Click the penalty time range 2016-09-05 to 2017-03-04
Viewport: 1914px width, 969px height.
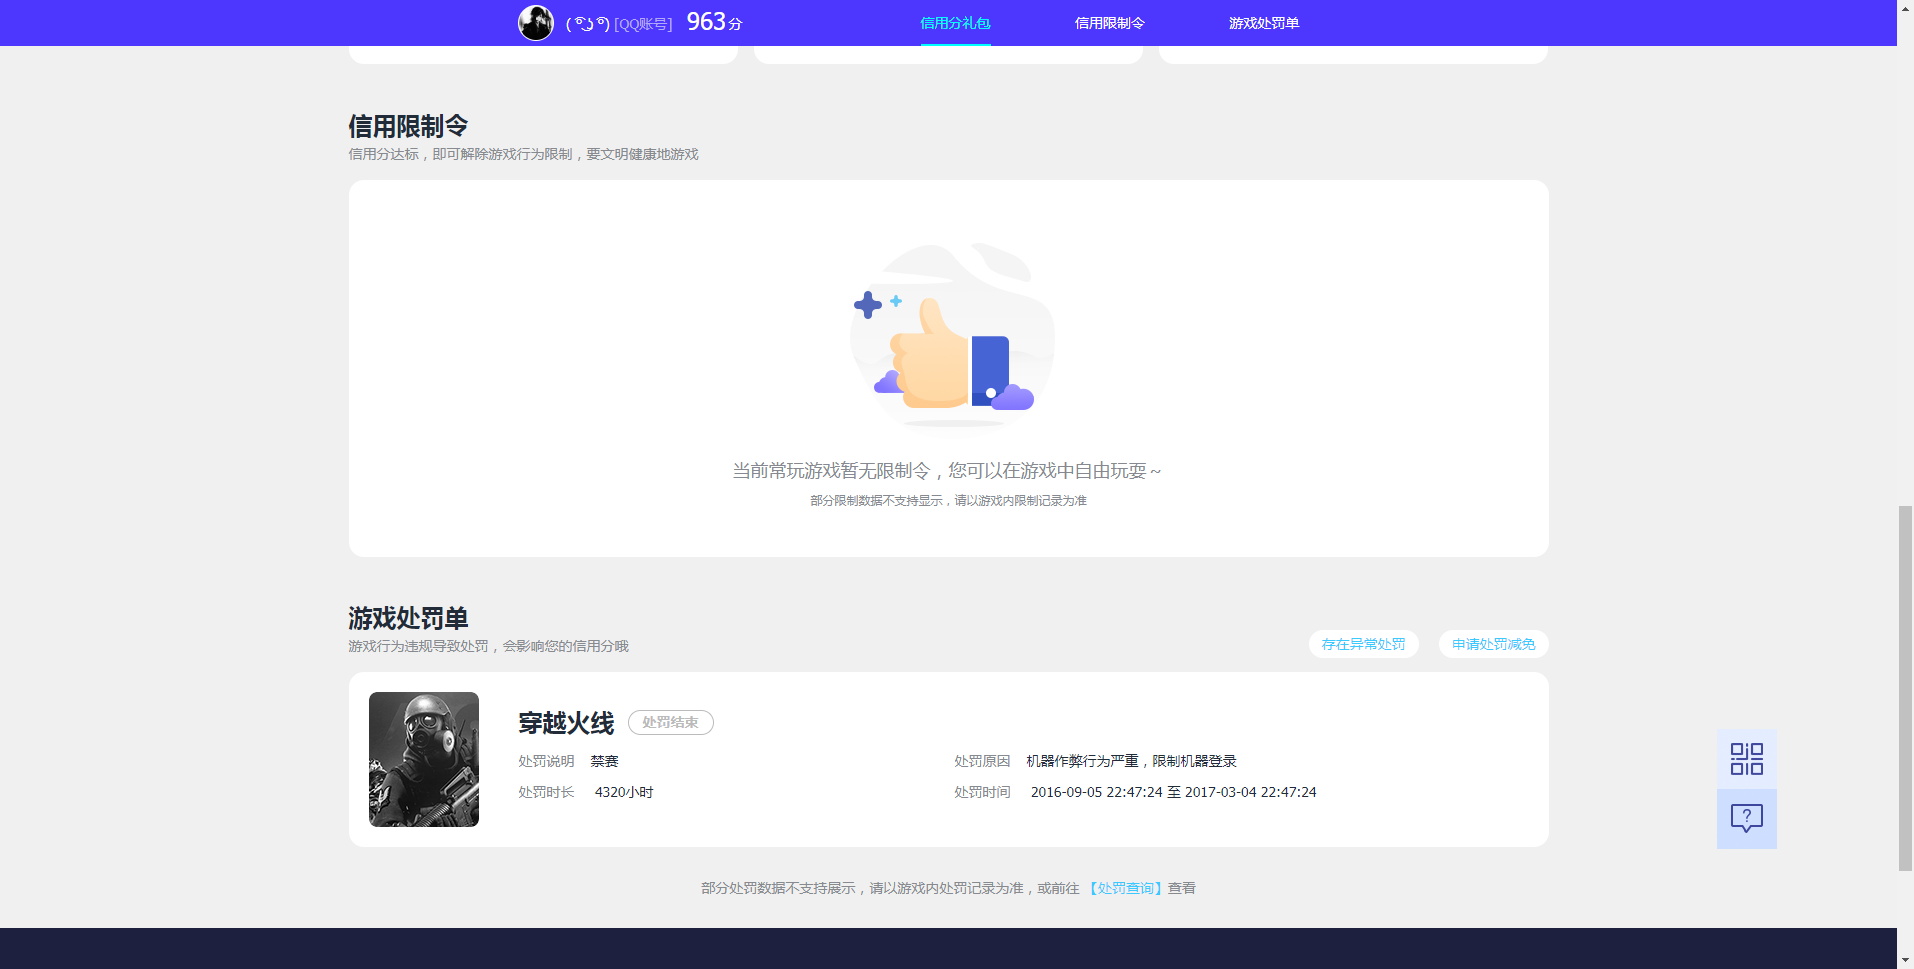[1173, 792]
